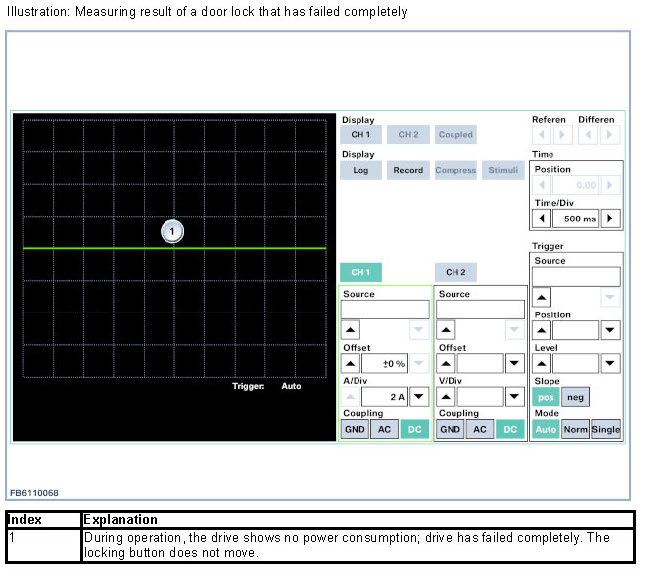The height and width of the screenshot is (571, 647).
Task: Click the Time/Div decrease left arrow
Action: [541, 218]
